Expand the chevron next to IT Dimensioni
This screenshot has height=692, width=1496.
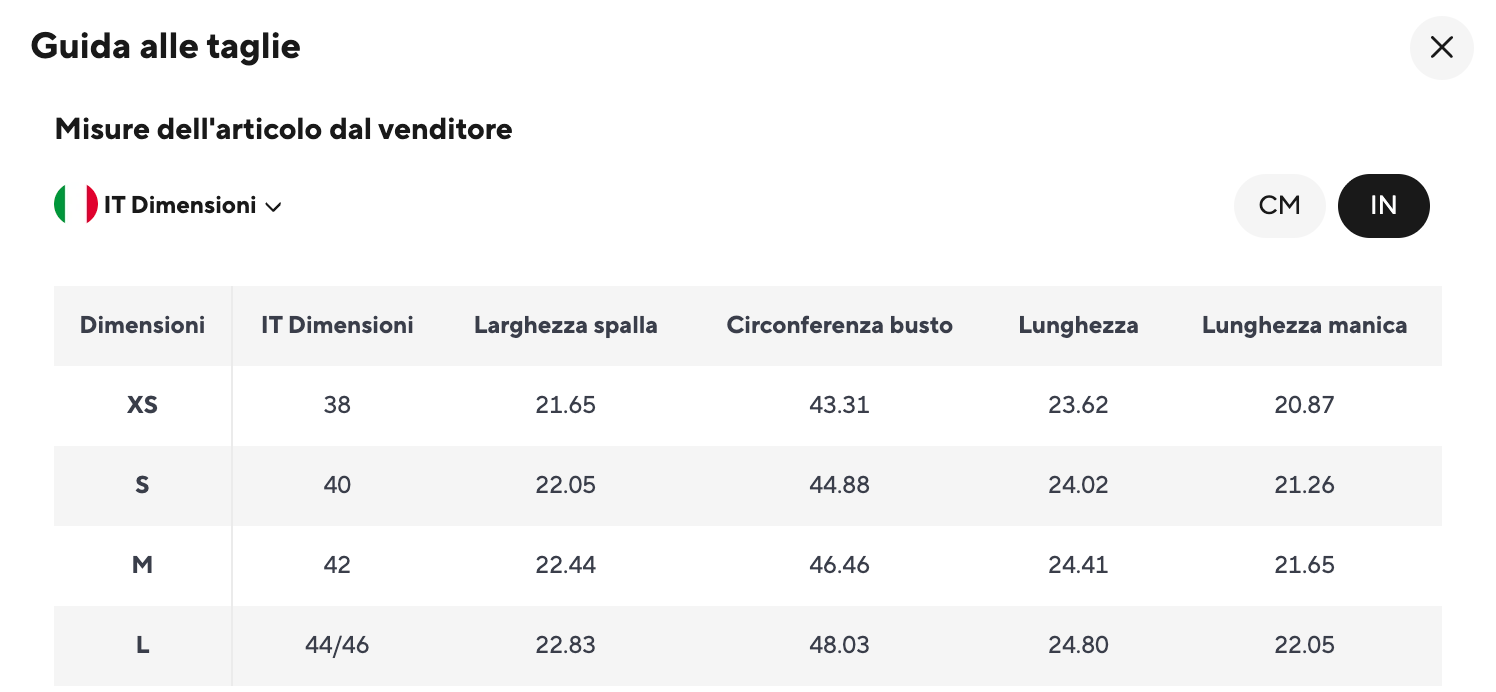coord(273,207)
